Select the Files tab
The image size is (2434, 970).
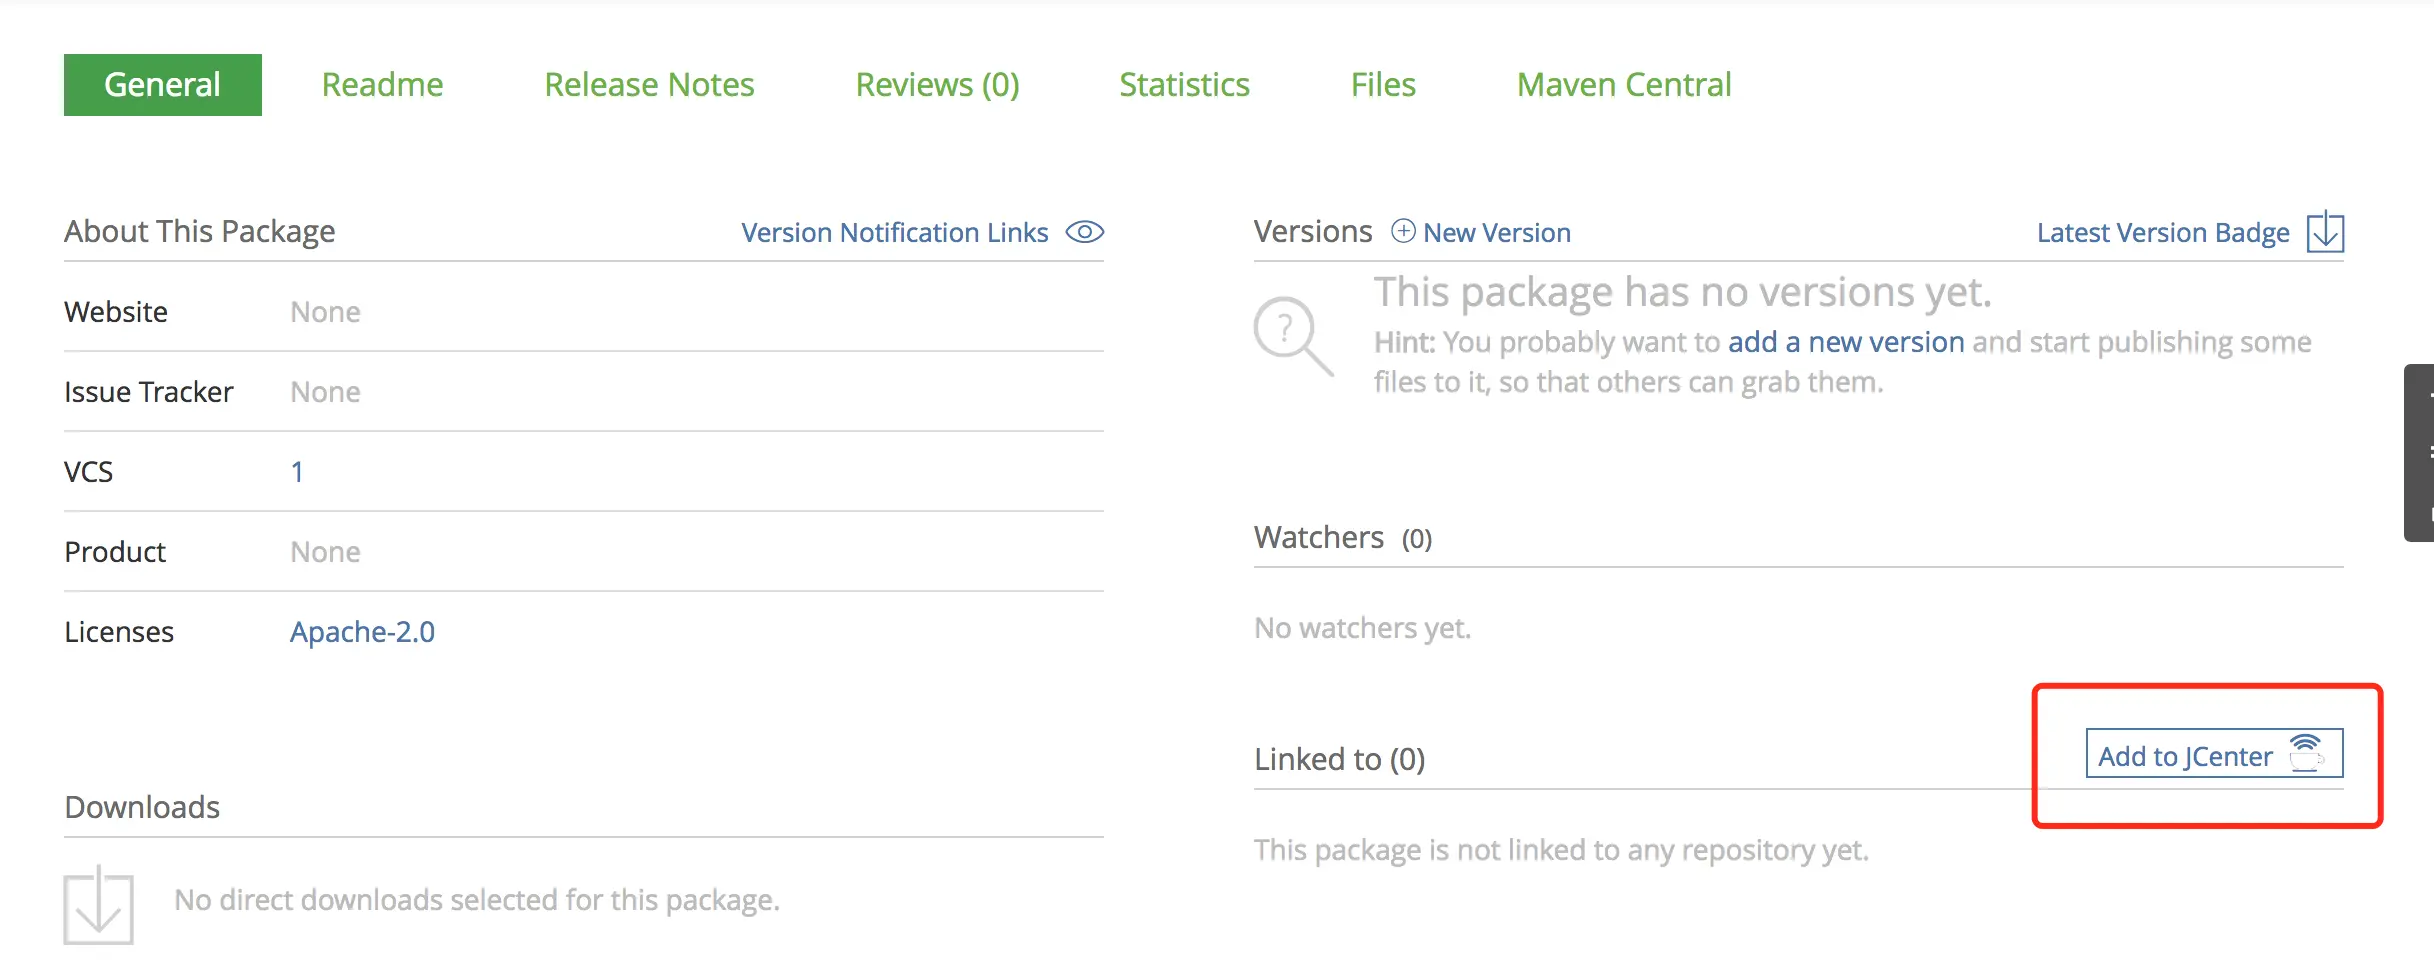click(x=1383, y=85)
